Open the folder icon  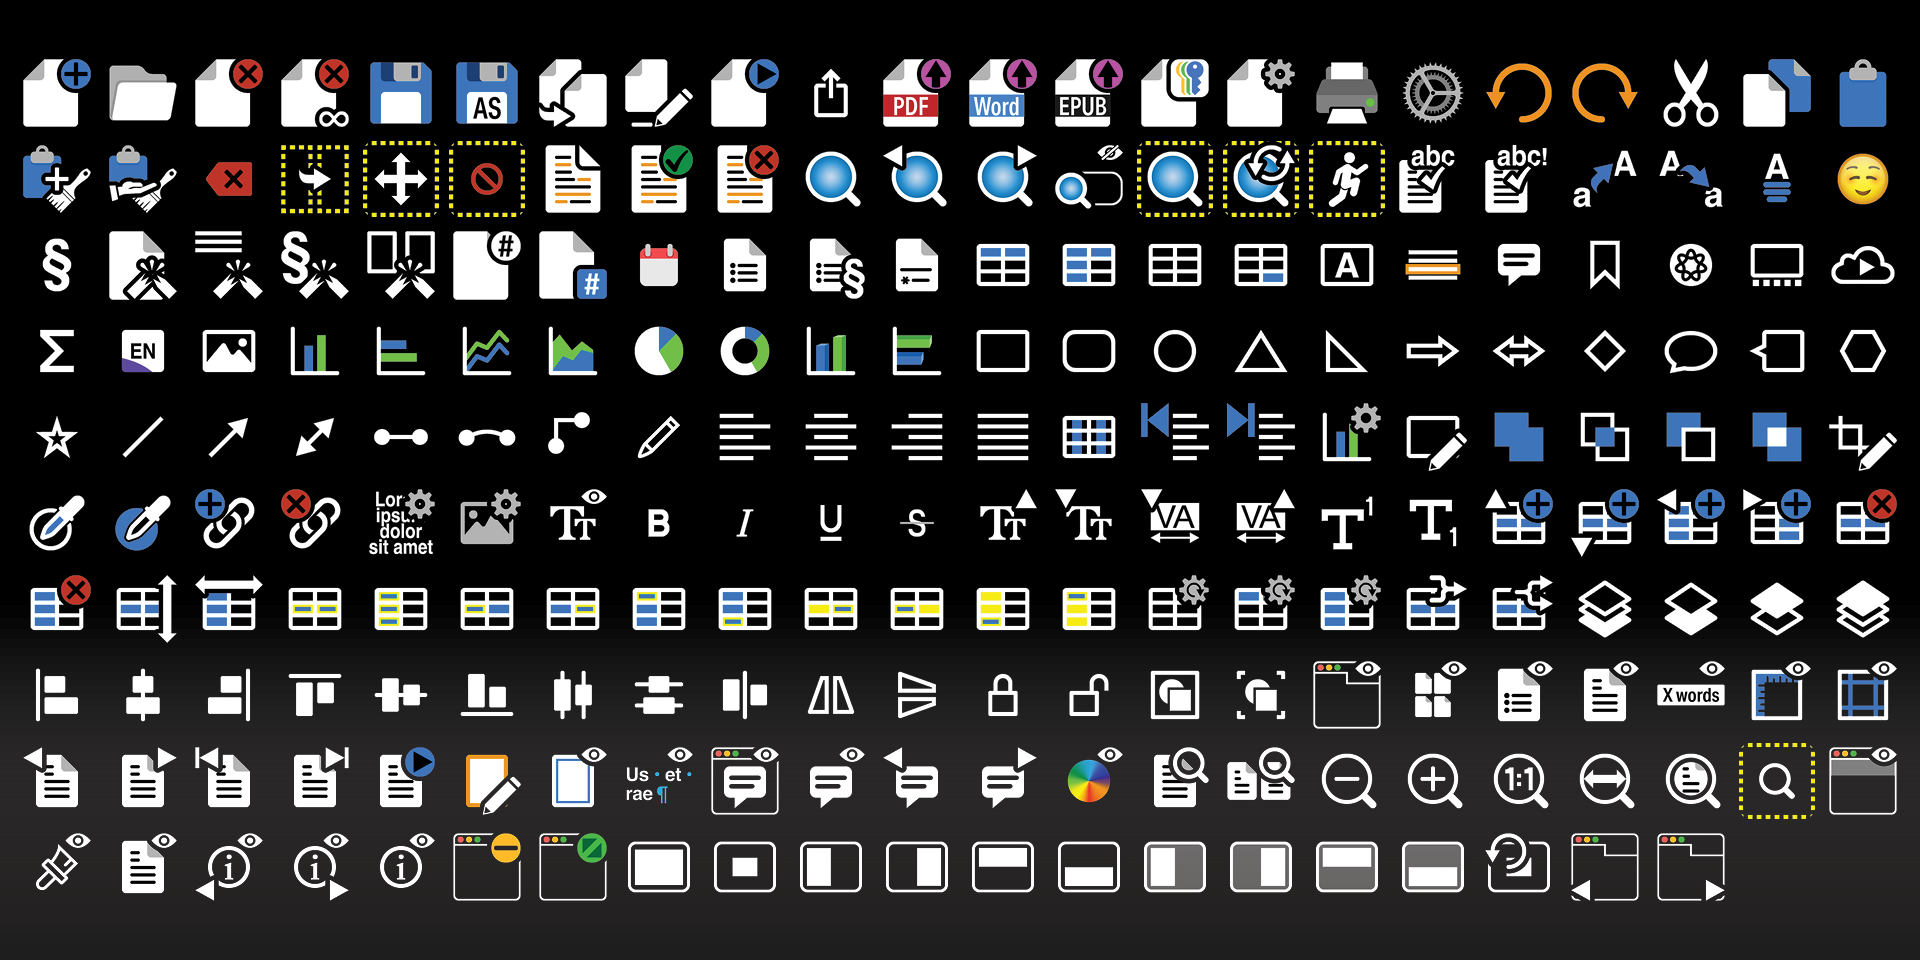(x=143, y=93)
